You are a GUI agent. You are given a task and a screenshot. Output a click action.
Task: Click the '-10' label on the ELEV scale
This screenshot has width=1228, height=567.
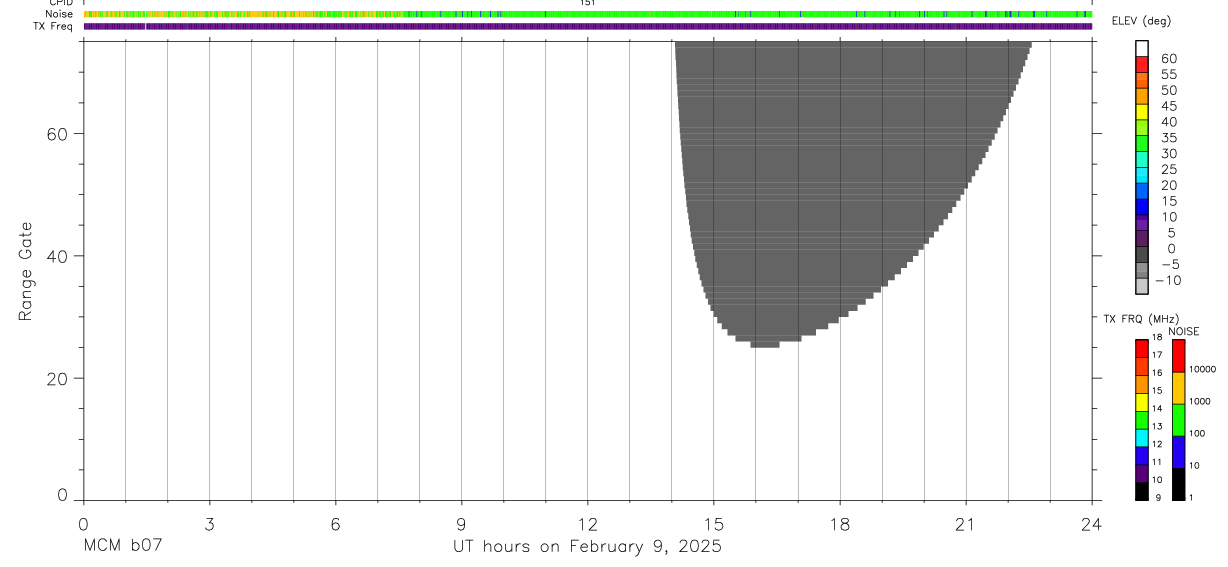[1167, 280]
